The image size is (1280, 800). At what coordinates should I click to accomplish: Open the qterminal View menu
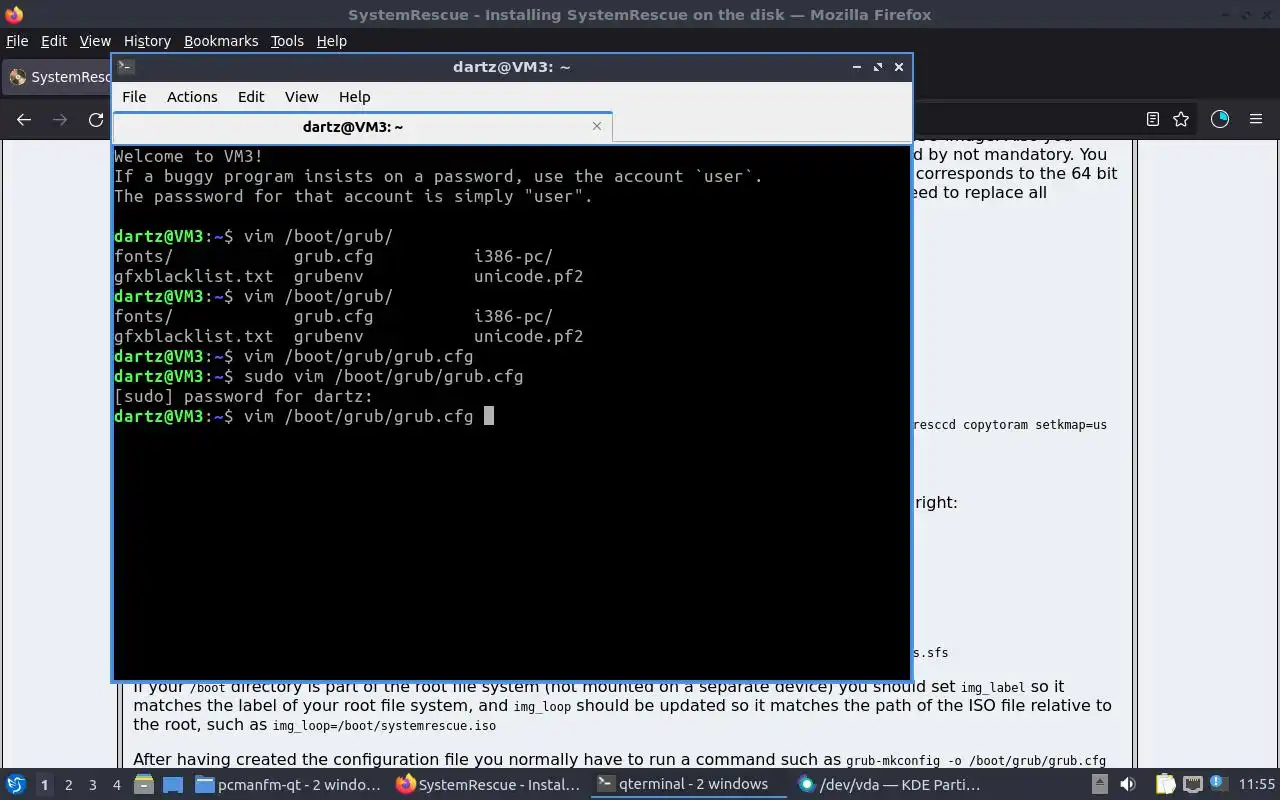[x=301, y=97]
